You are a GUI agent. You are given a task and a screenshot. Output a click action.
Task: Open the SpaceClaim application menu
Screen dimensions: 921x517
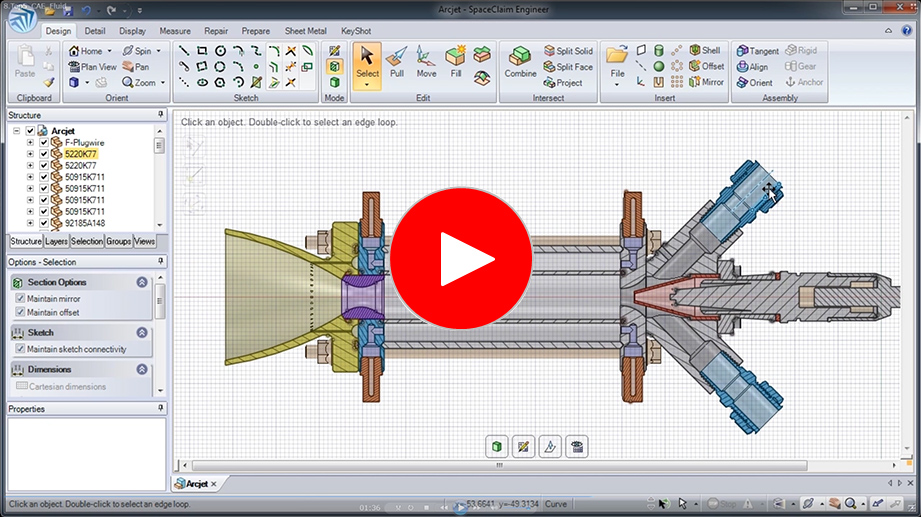22,19
